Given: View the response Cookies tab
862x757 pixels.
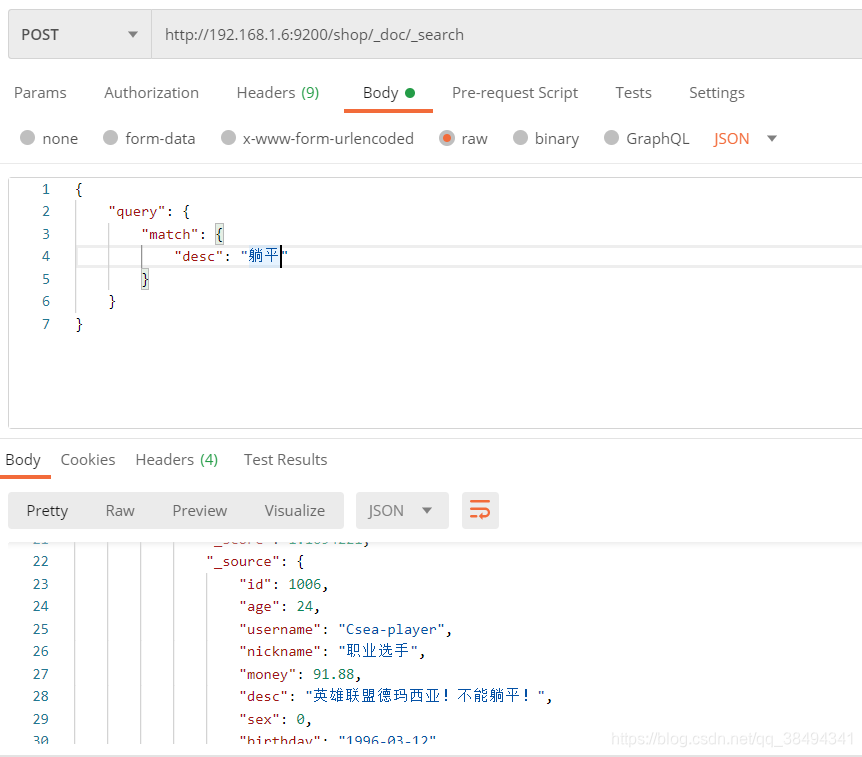Looking at the screenshot, I should 88,460.
